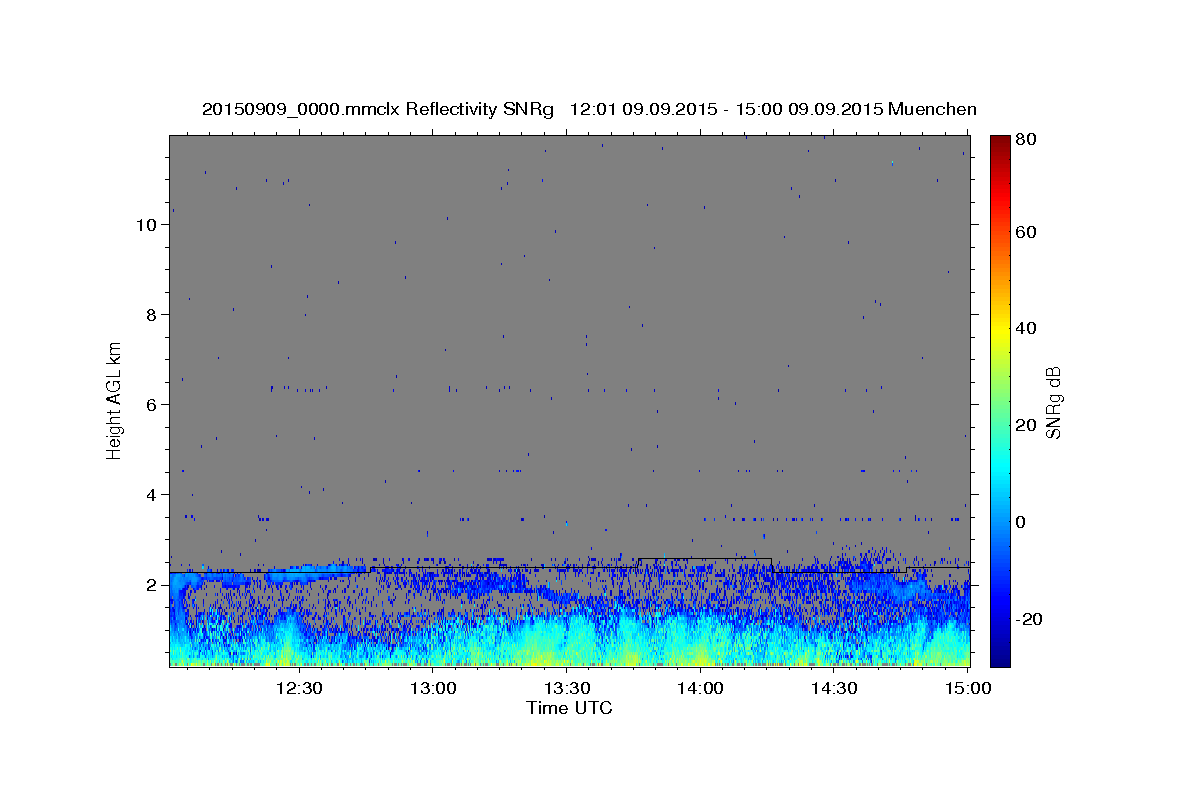
Task: Click the colorbar value -20
Action: pyautogui.click(x=1031, y=619)
